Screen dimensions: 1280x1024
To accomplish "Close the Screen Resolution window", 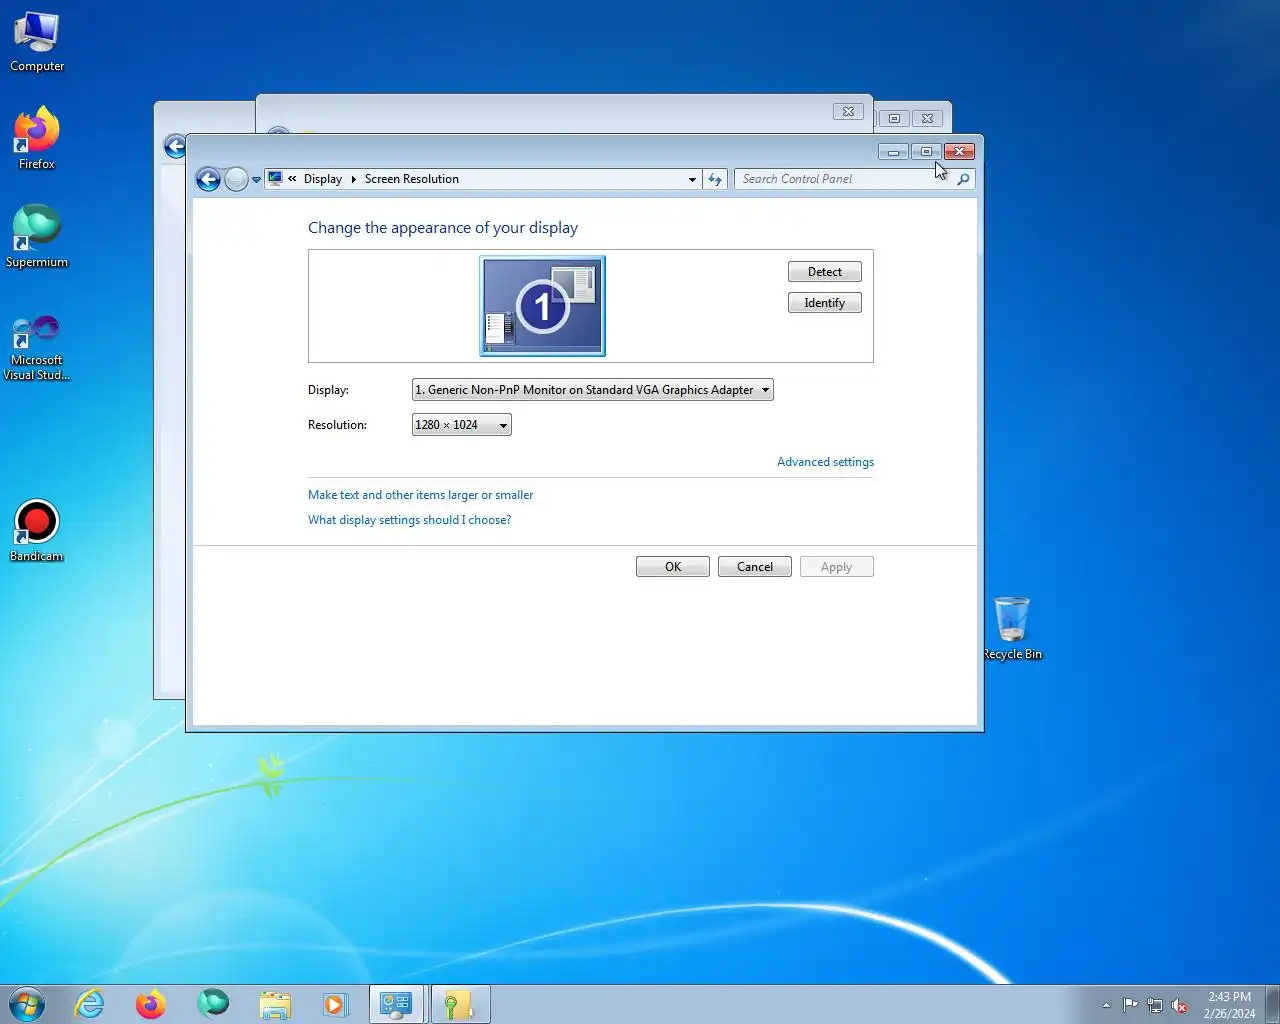I will click(x=959, y=152).
